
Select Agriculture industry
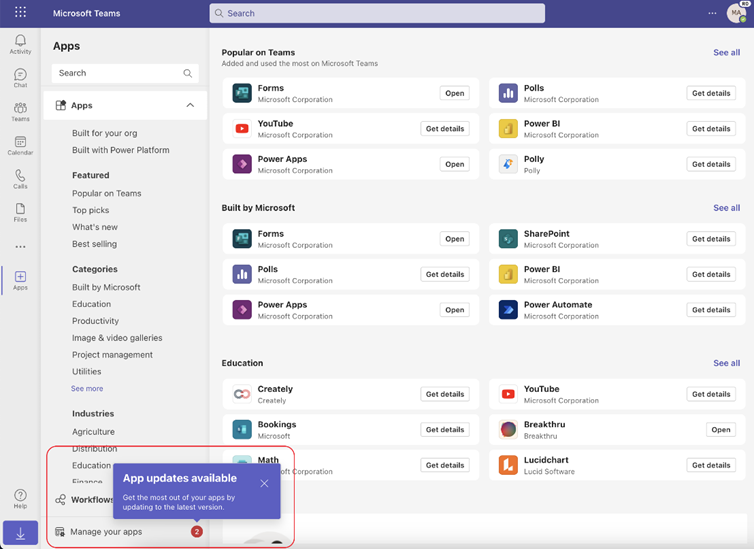pos(93,432)
